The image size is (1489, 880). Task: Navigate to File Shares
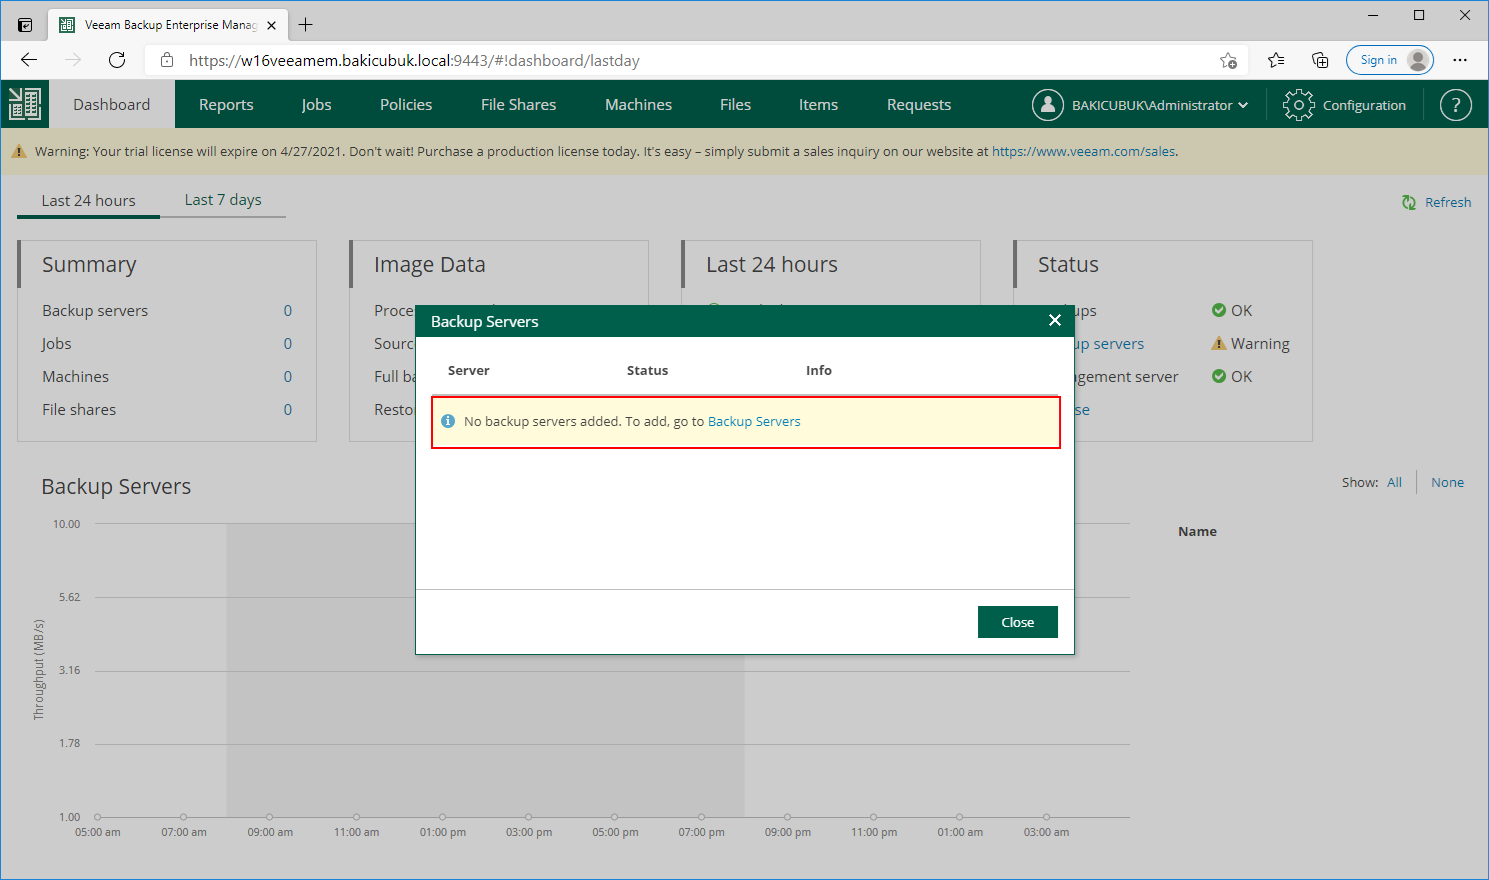(x=518, y=104)
